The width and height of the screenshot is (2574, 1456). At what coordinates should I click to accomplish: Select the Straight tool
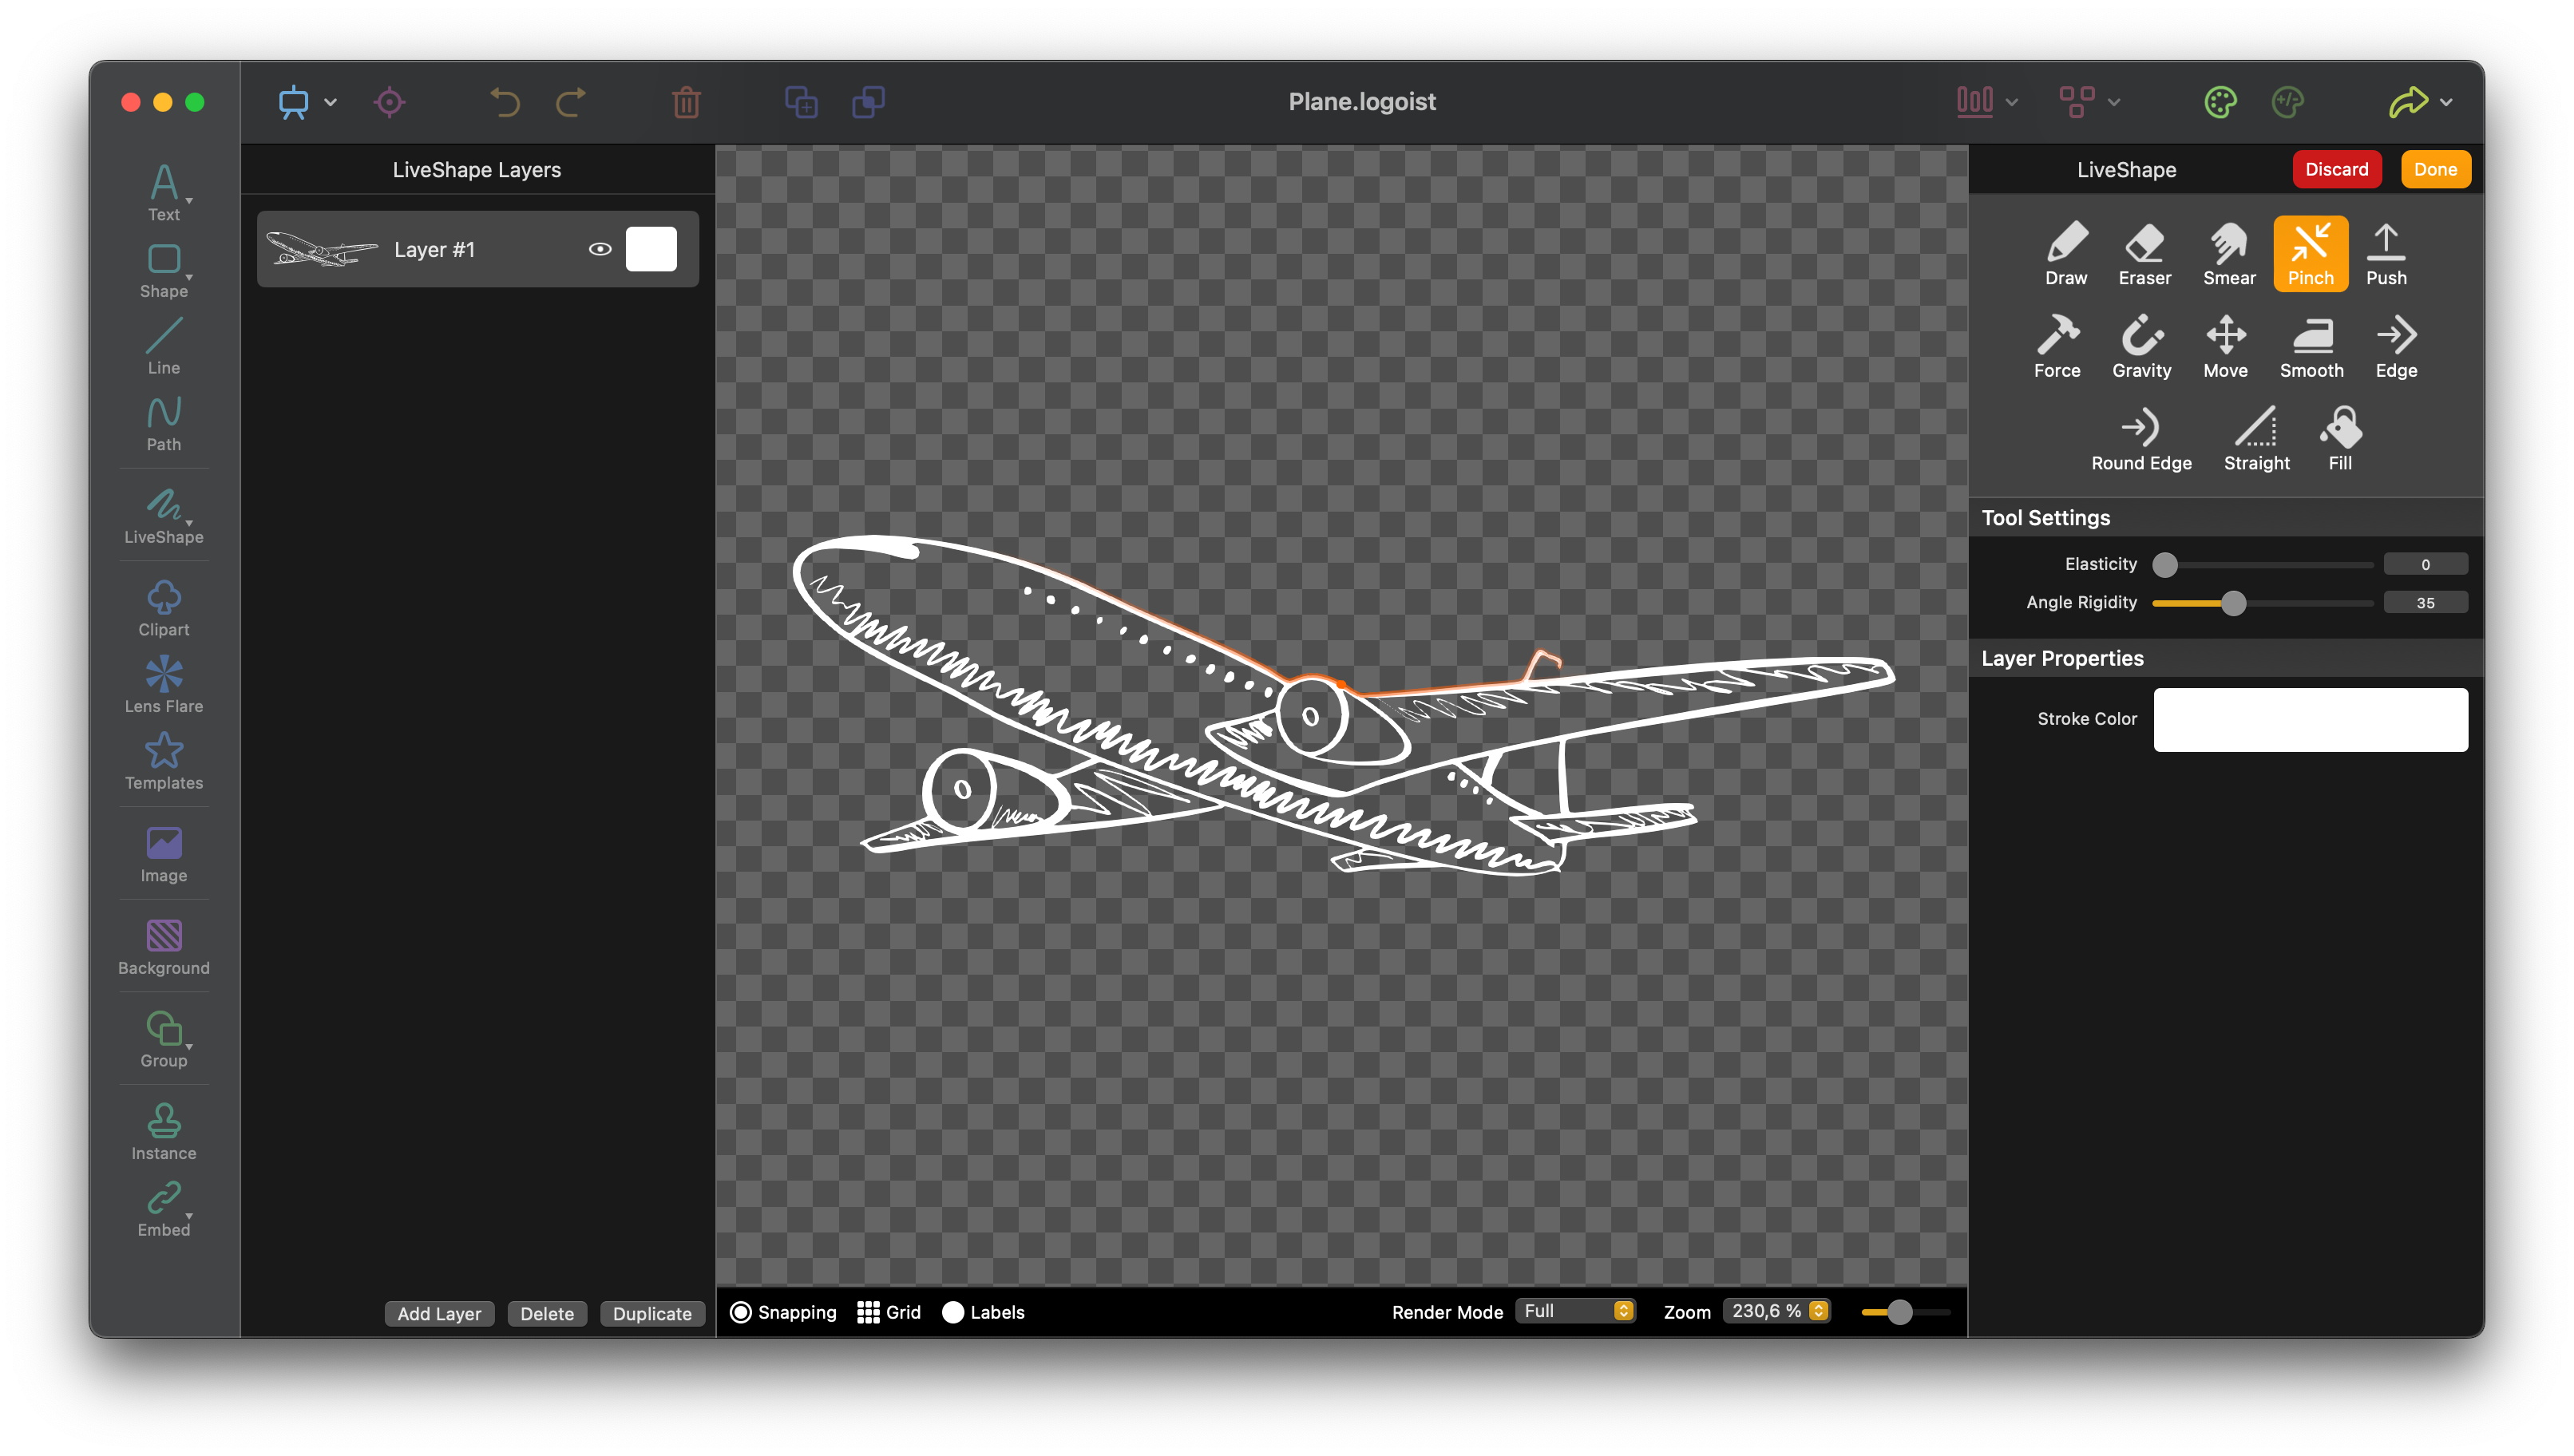[x=2256, y=440]
